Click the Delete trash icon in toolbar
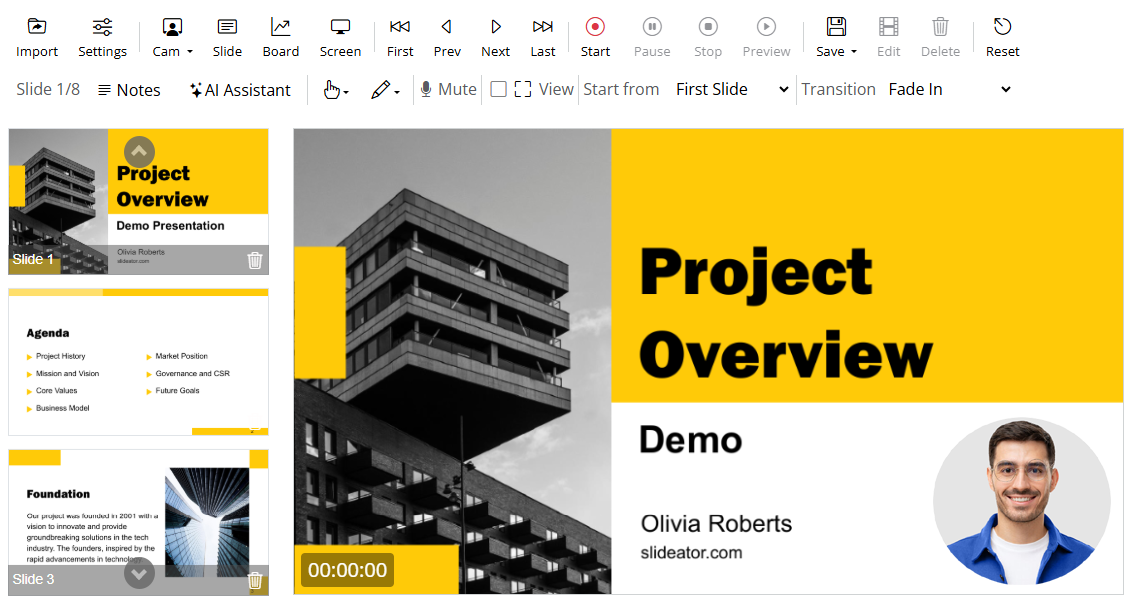 tap(940, 28)
